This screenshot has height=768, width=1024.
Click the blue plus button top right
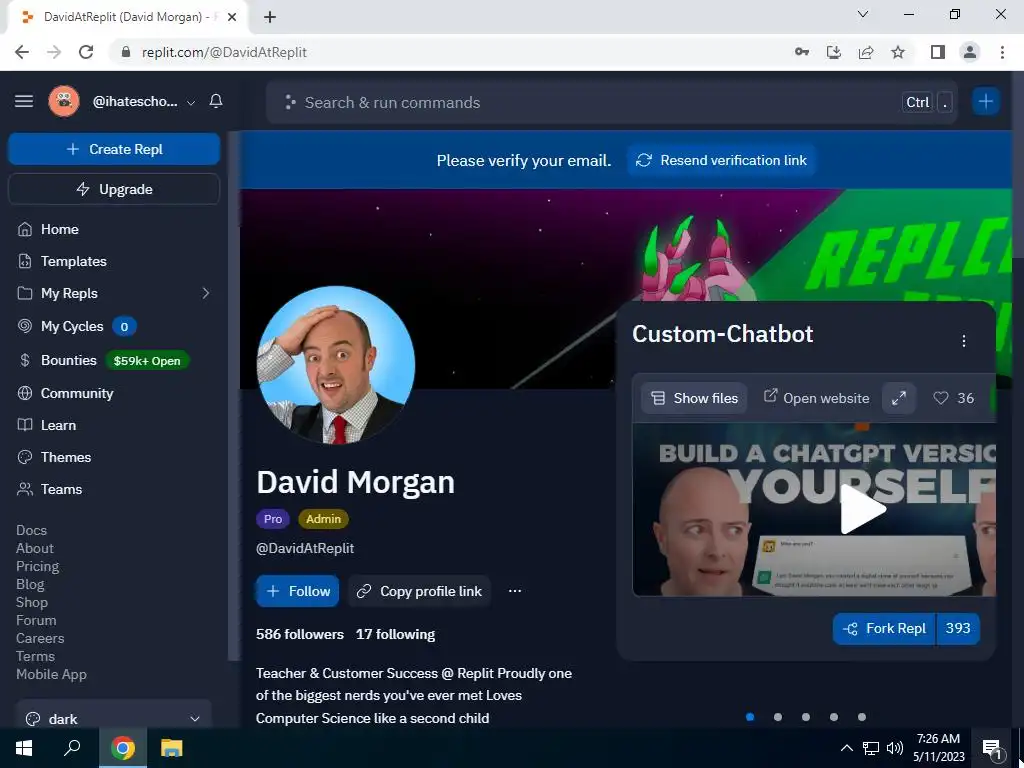click(x=985, y=101)
